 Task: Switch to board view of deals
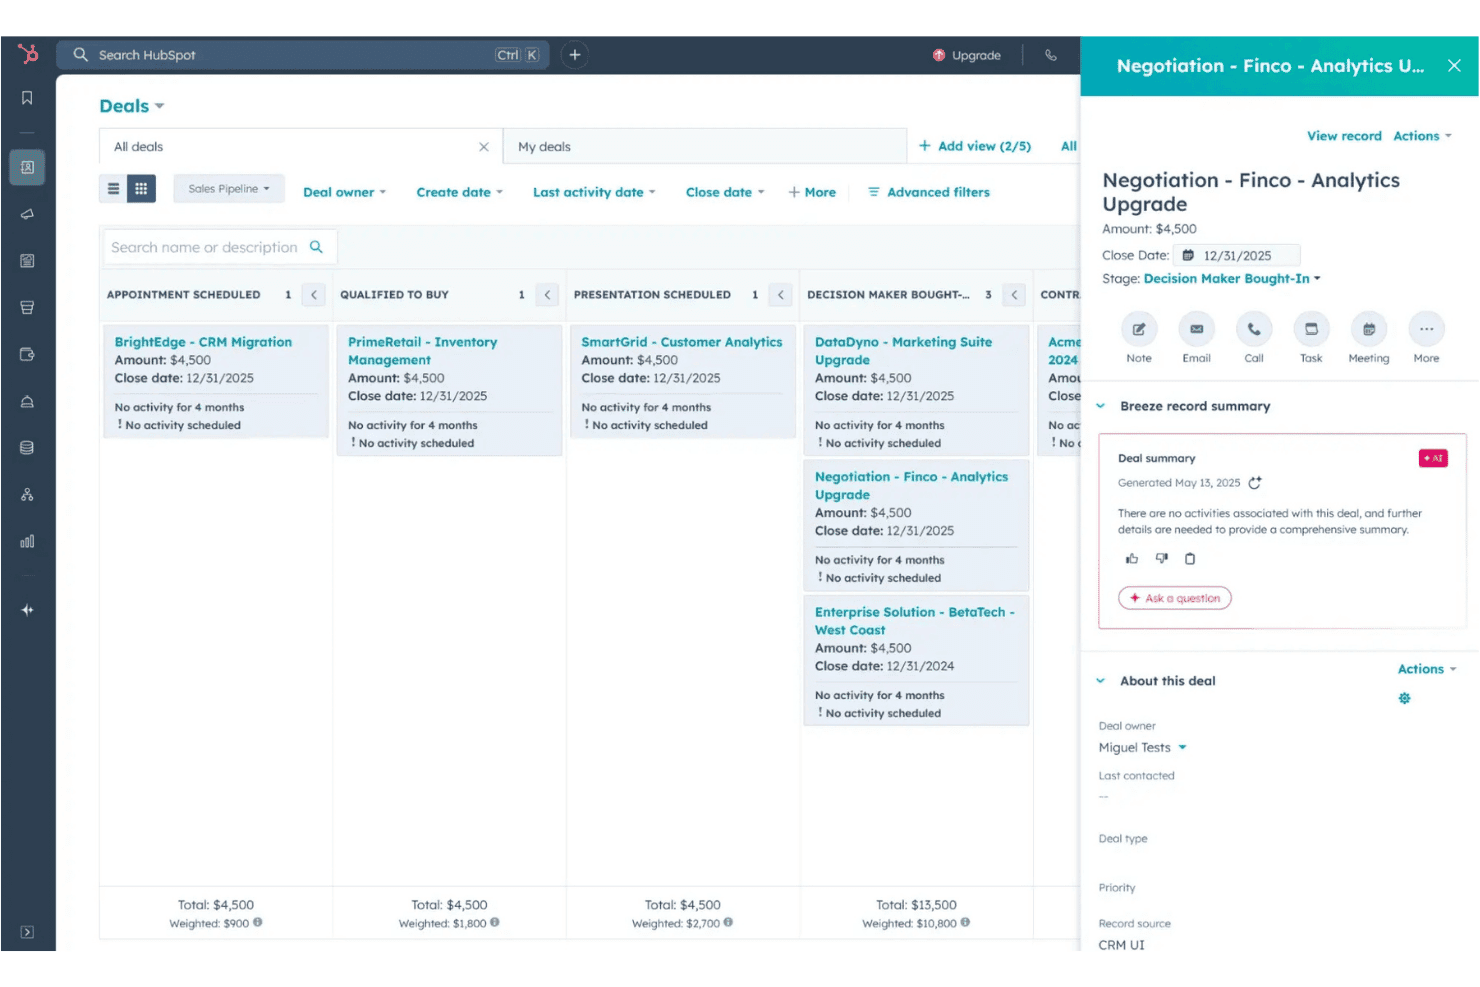coord(141,189)
